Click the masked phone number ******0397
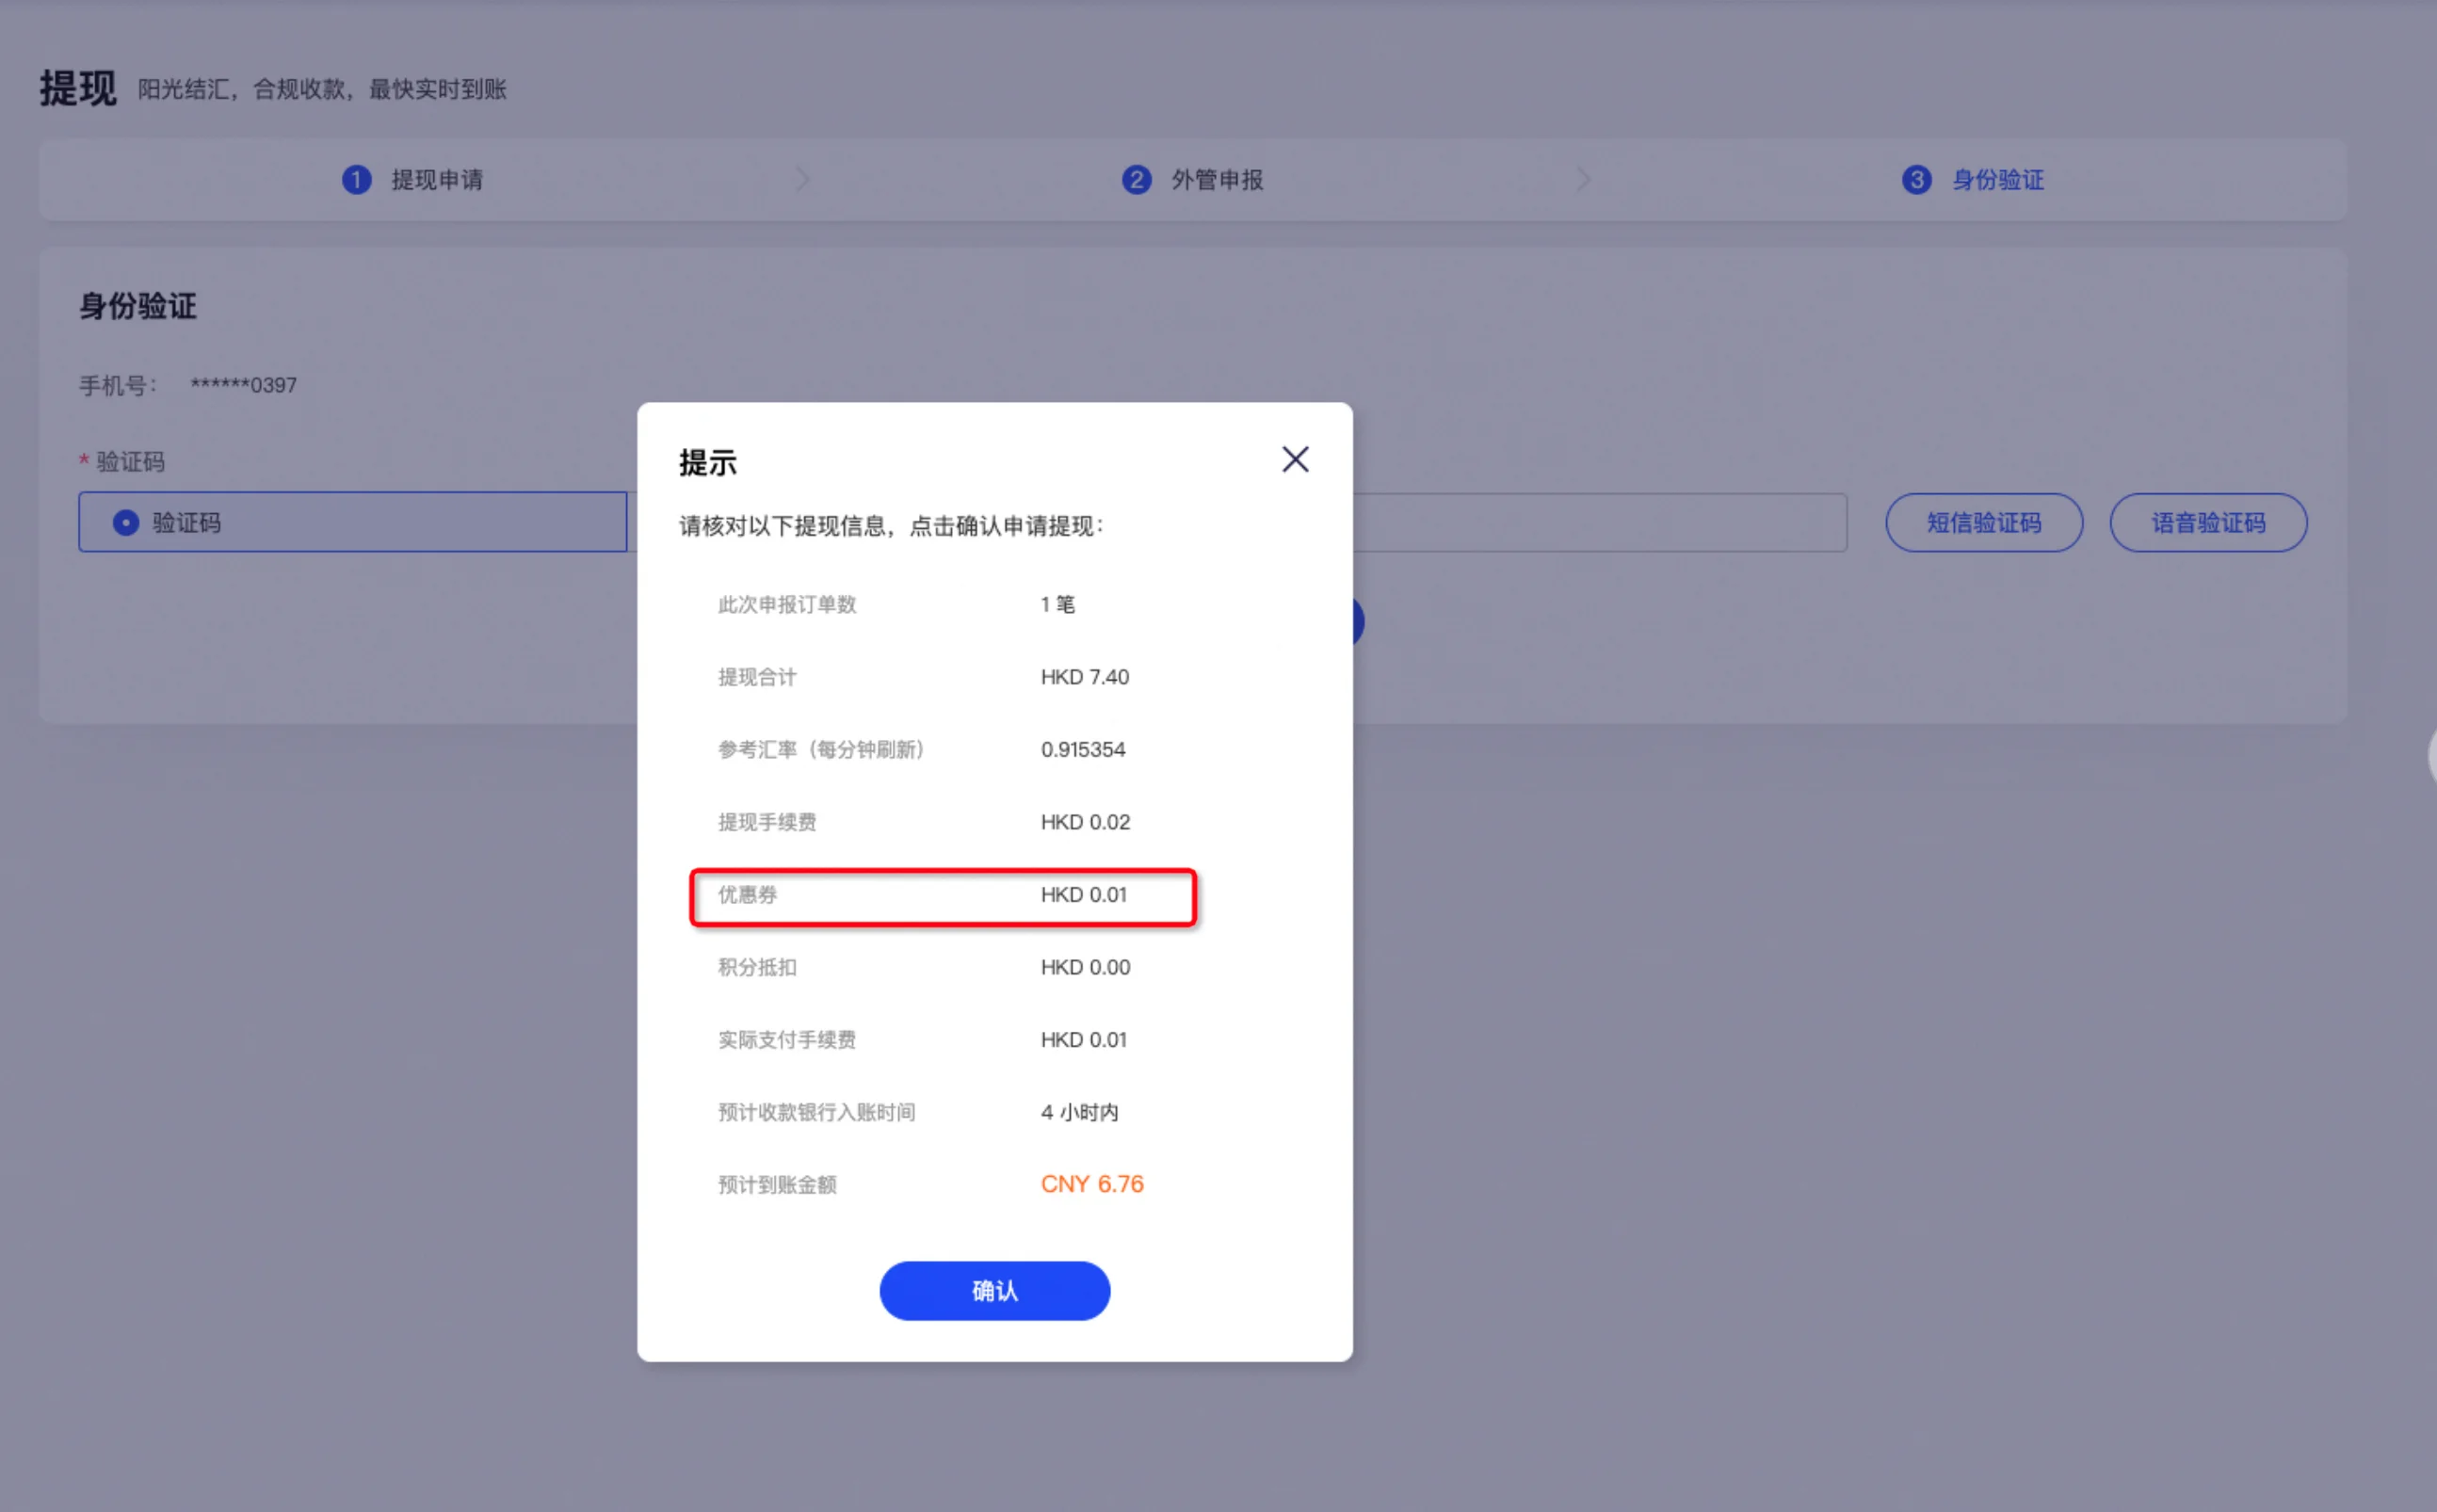 (243, 385)
